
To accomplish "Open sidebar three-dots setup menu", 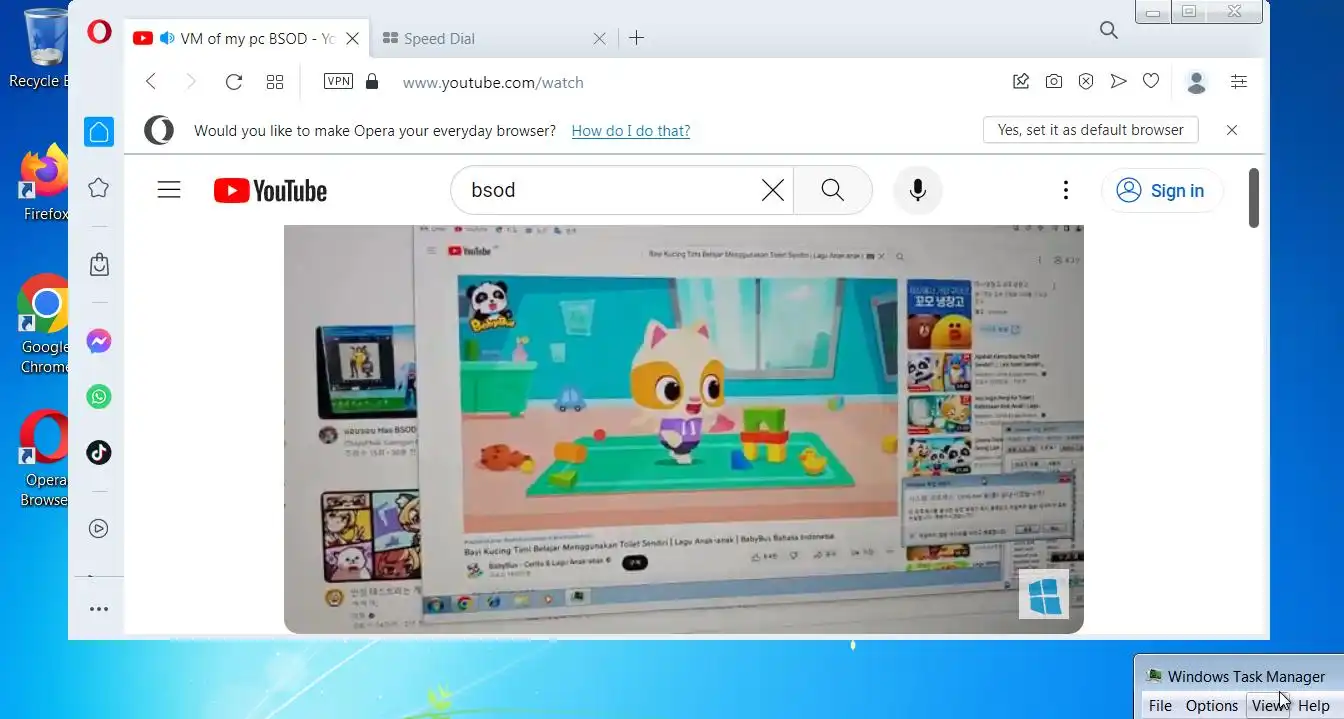I will (98, 608).
